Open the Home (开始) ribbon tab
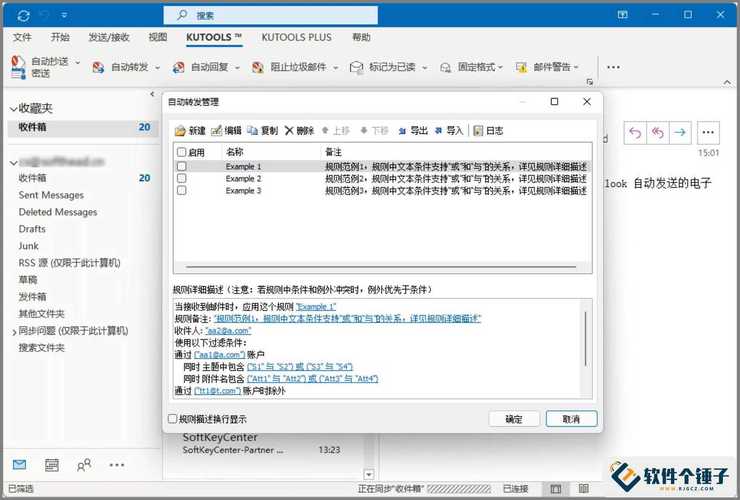 [x=60, y=37]
